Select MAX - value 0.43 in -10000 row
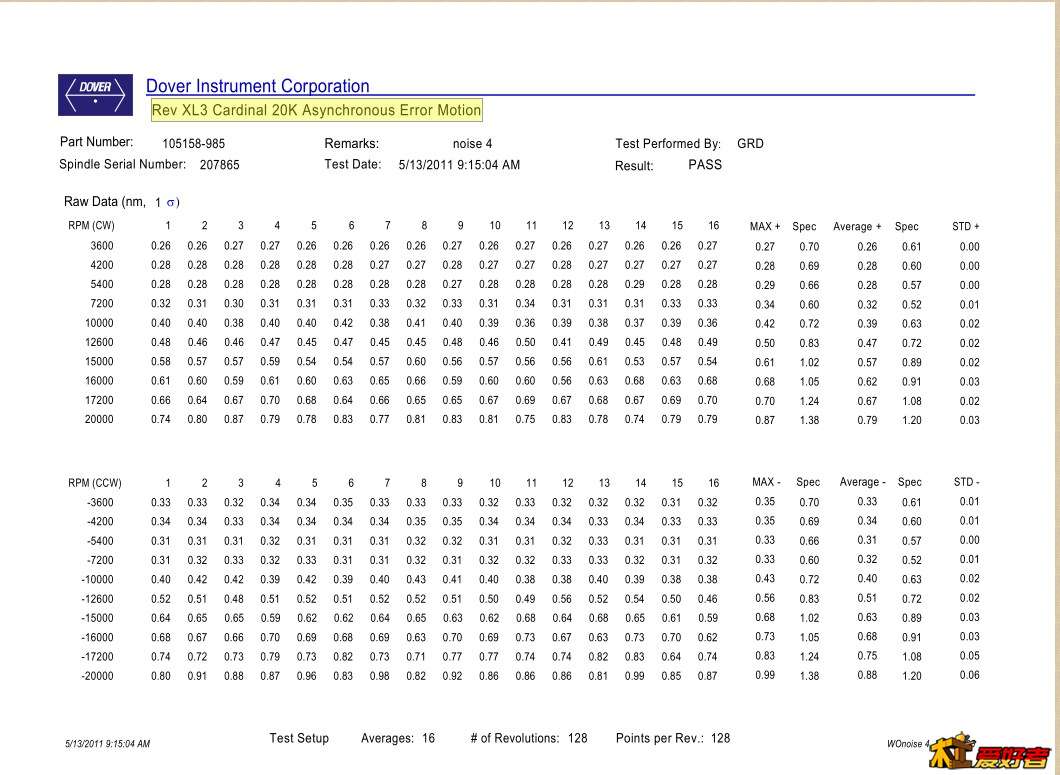The width and height of the screenshot is (1060, 775). [765, 578]
